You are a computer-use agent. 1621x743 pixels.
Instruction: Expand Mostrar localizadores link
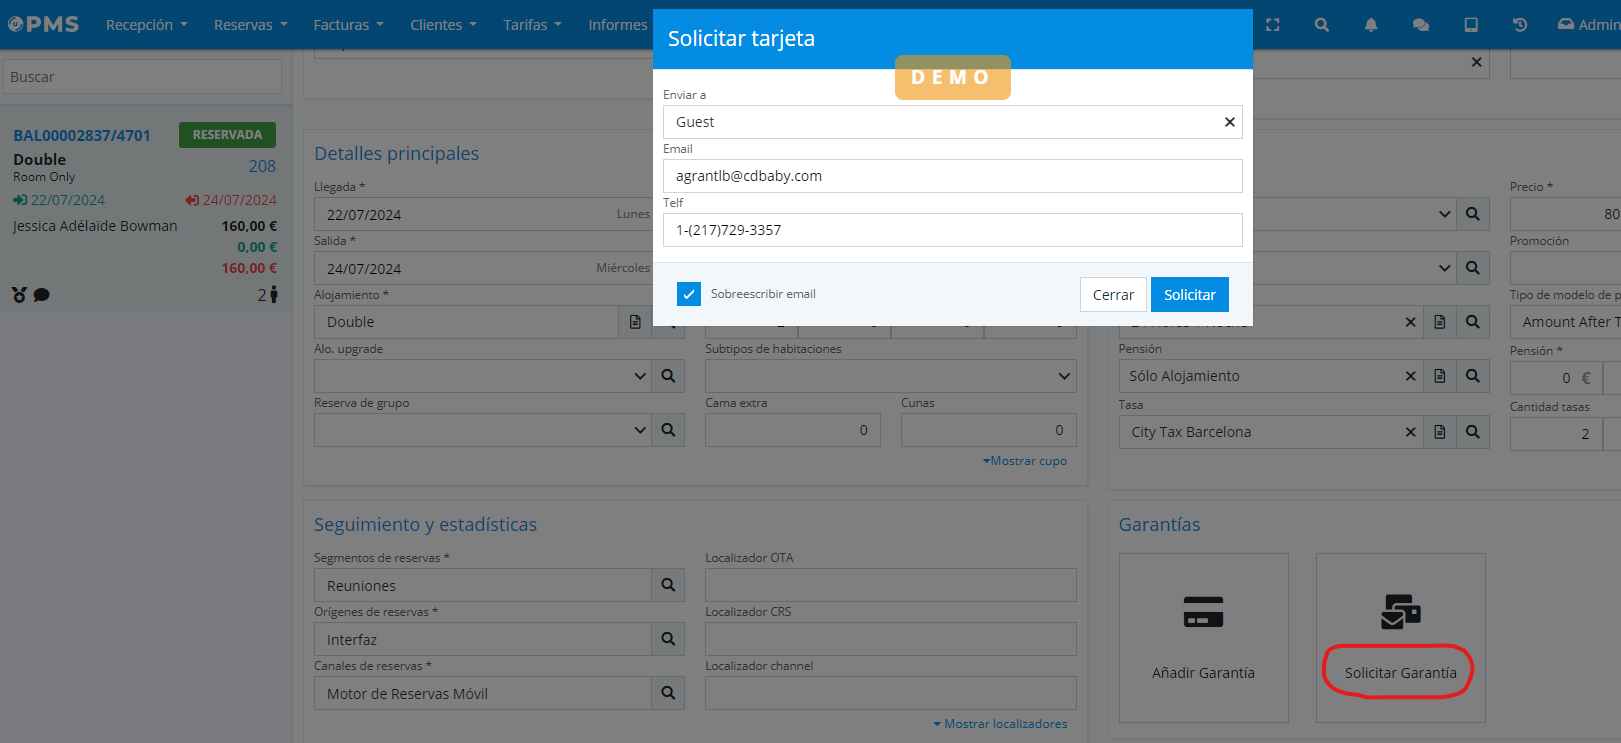click(x=1000, y=724)
